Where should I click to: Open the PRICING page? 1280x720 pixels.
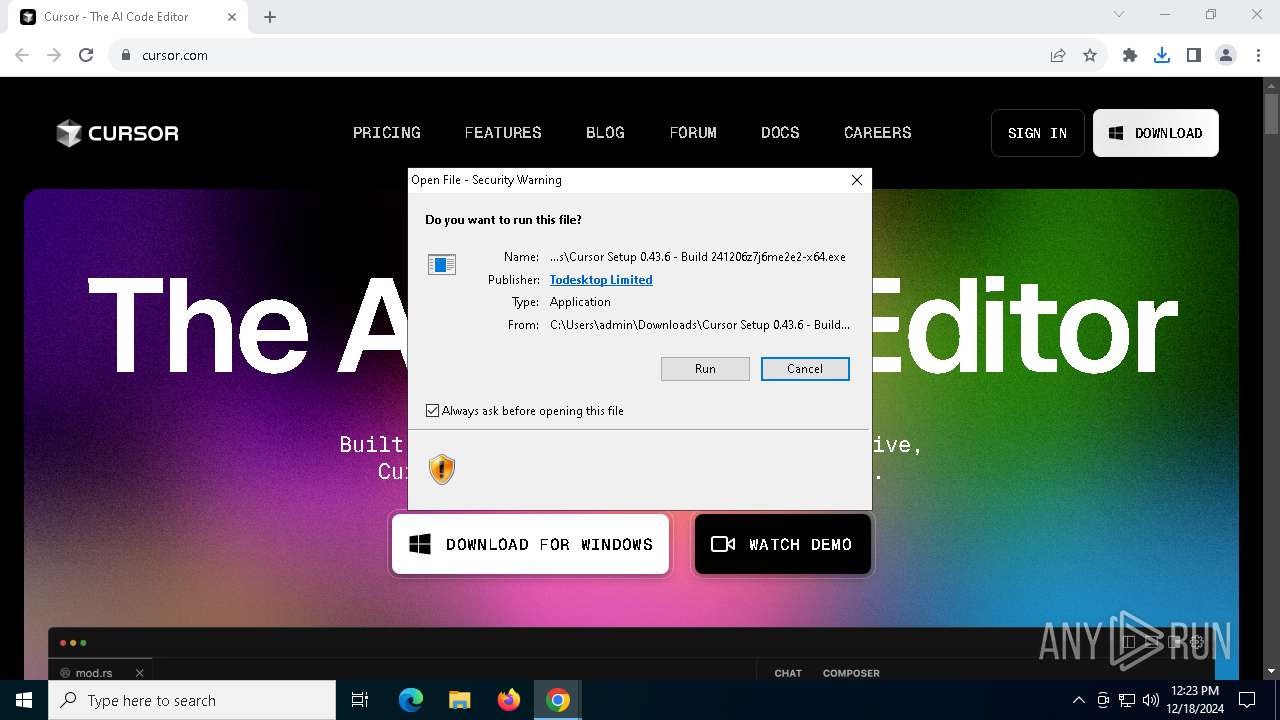point(387,133)
